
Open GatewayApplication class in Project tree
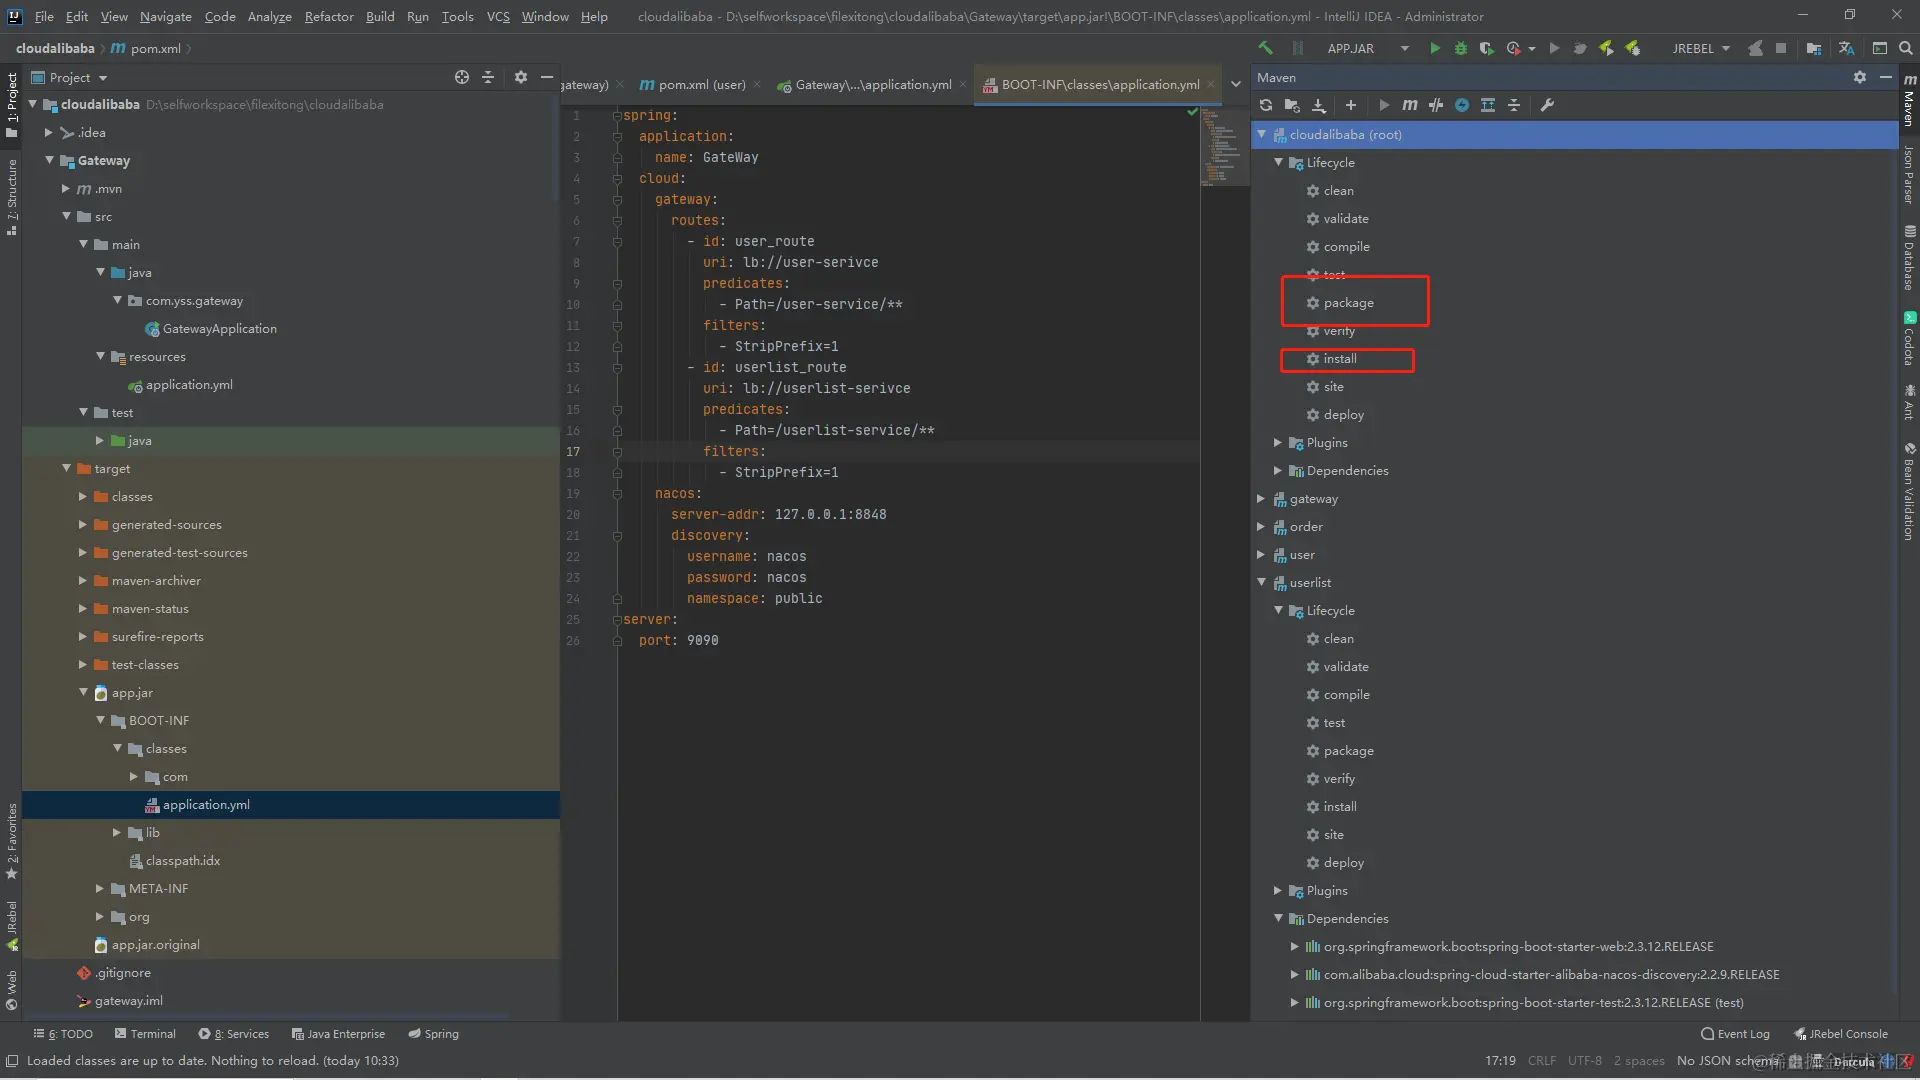pos(219,329)
